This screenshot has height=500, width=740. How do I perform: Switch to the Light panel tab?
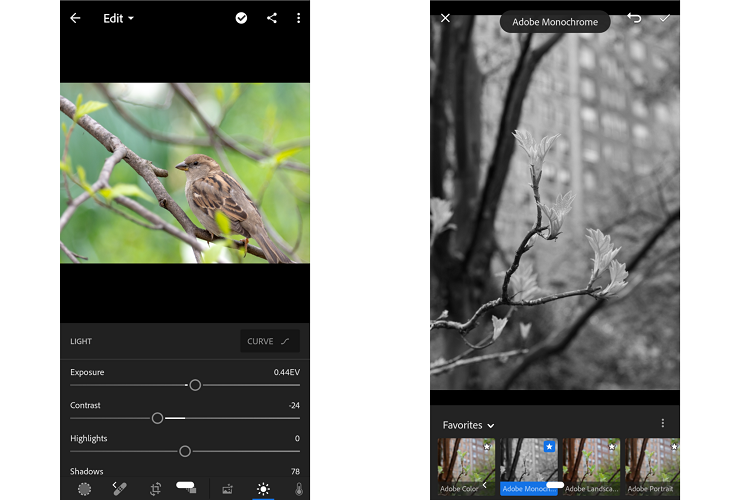pyautogui.click(x=262, y=489)
